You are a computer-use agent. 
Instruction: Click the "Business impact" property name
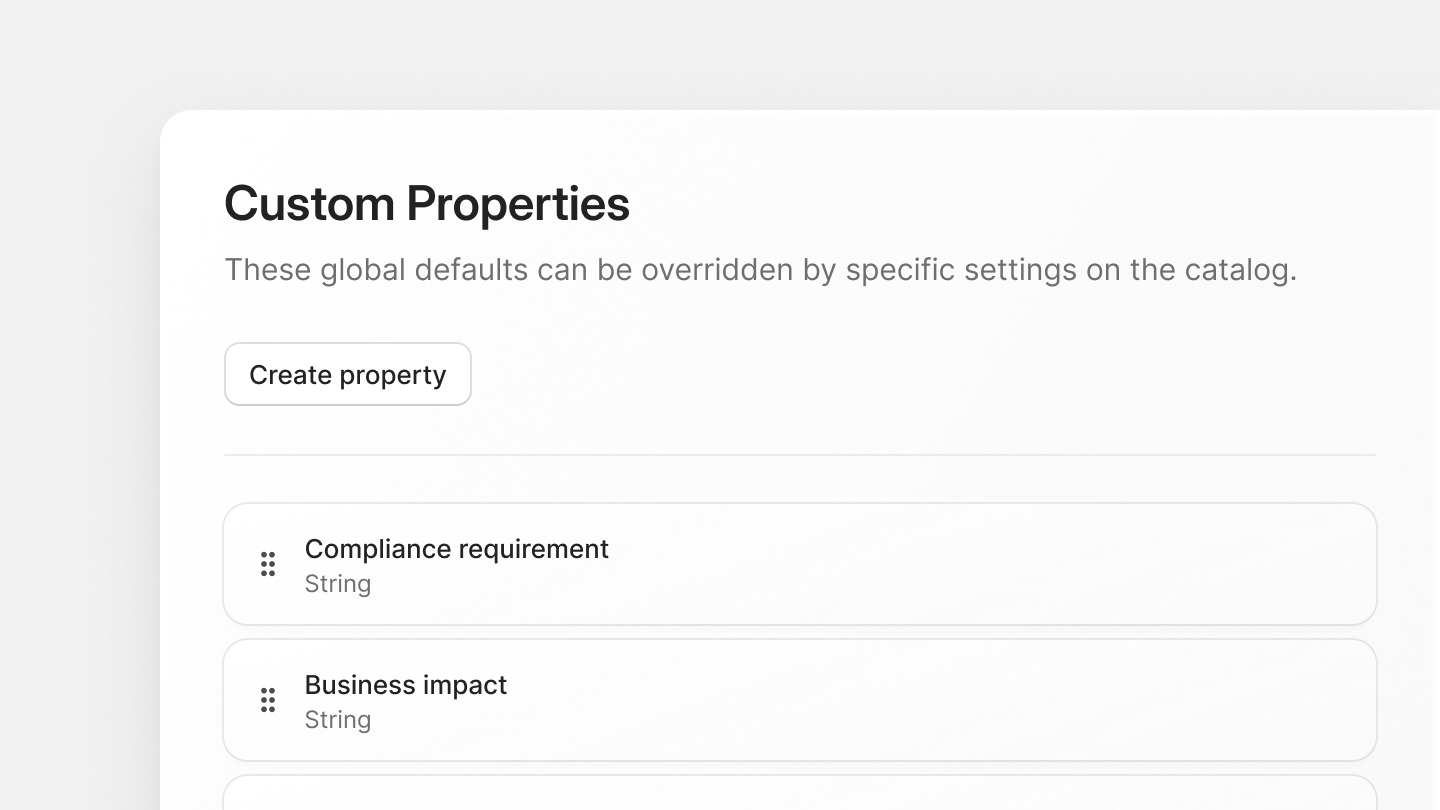coord(405,685)
